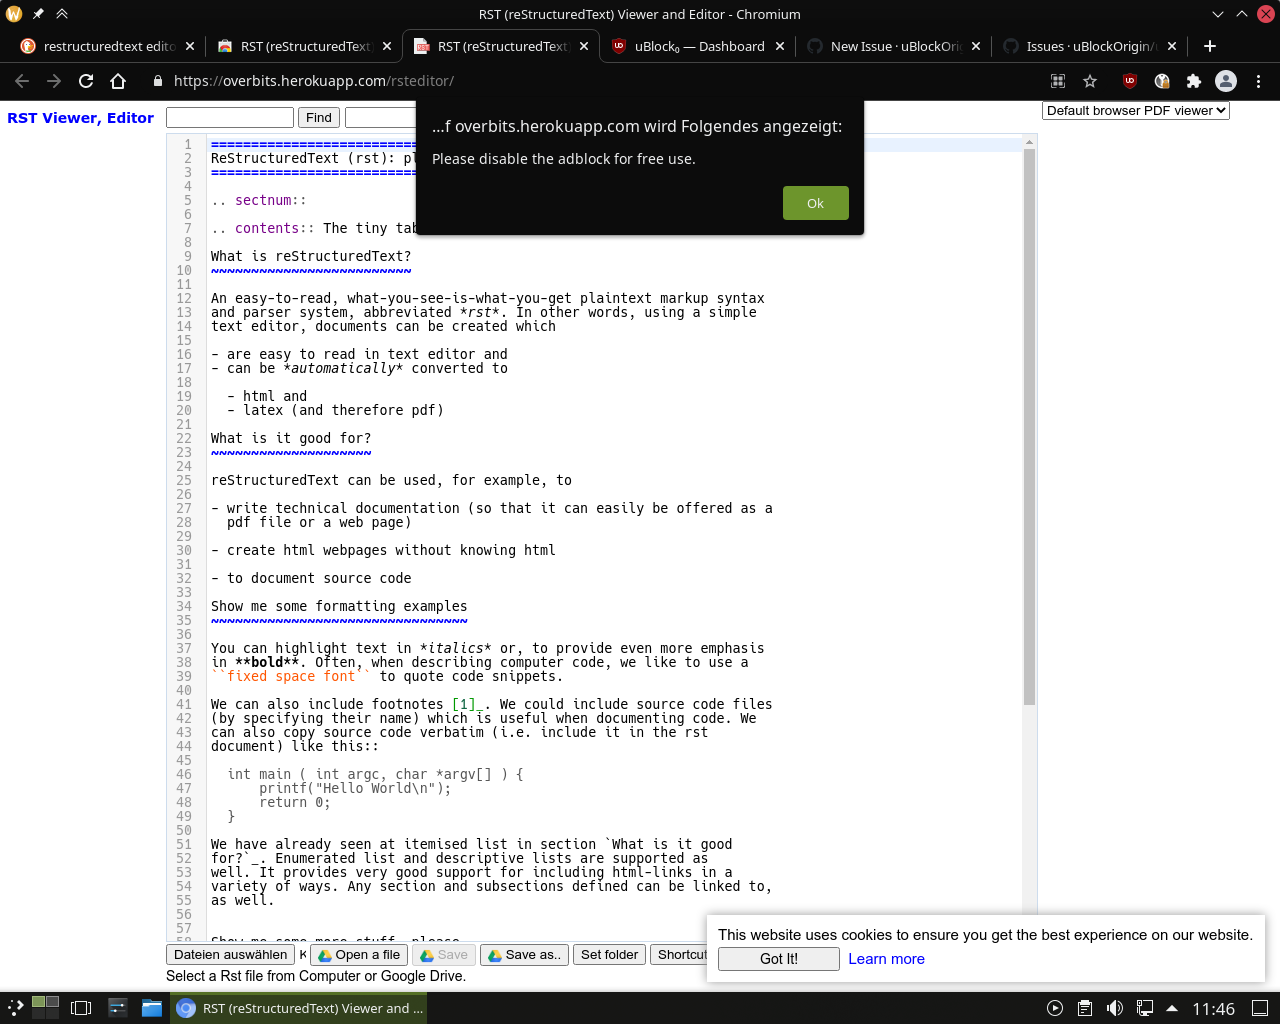Viewport: 1280px width, 1024px height.
Task: Accept cookies with Got It button
Action: coord(778,959)
